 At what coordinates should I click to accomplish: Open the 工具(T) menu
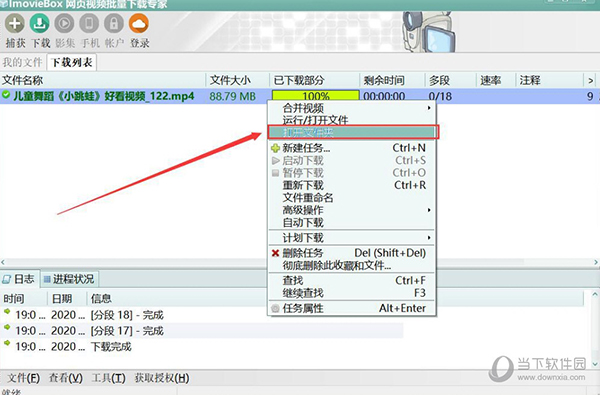[109, 378]
